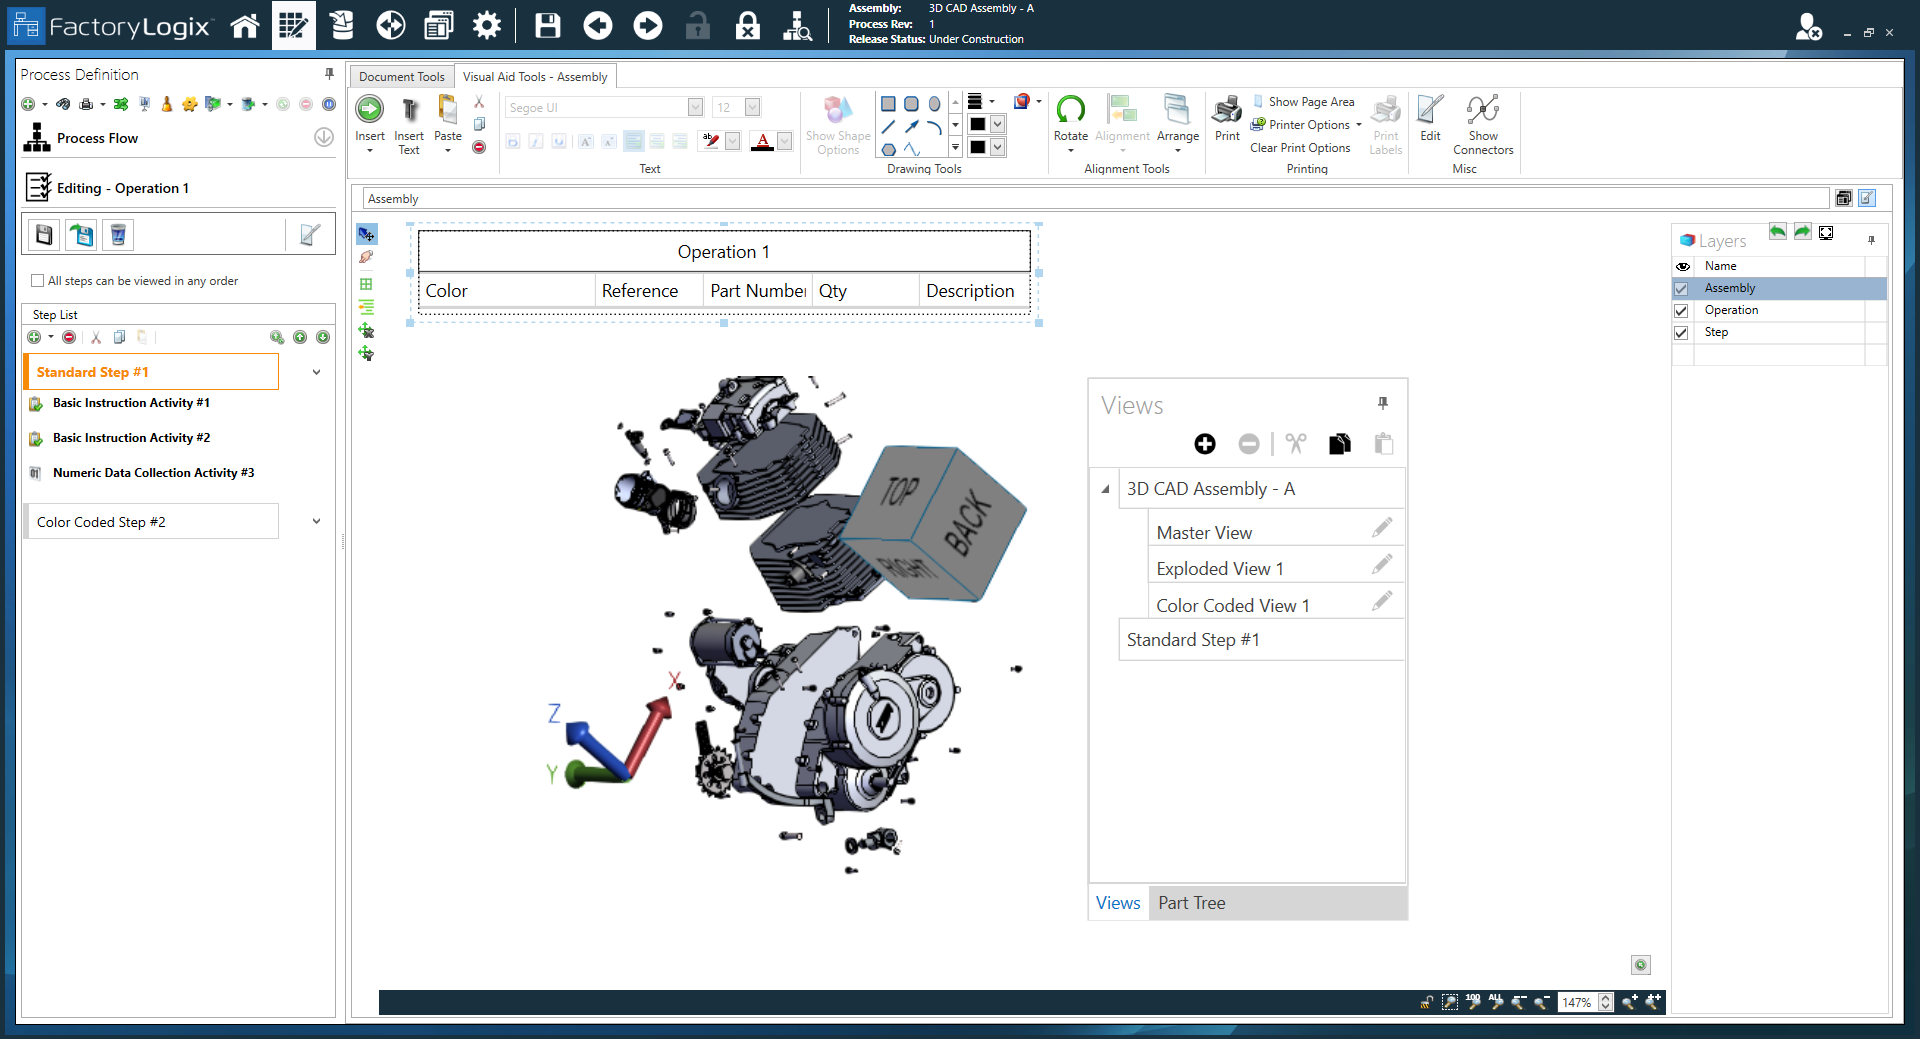
Task: Expand Color Coded Step #2
Action: point(316,521)
